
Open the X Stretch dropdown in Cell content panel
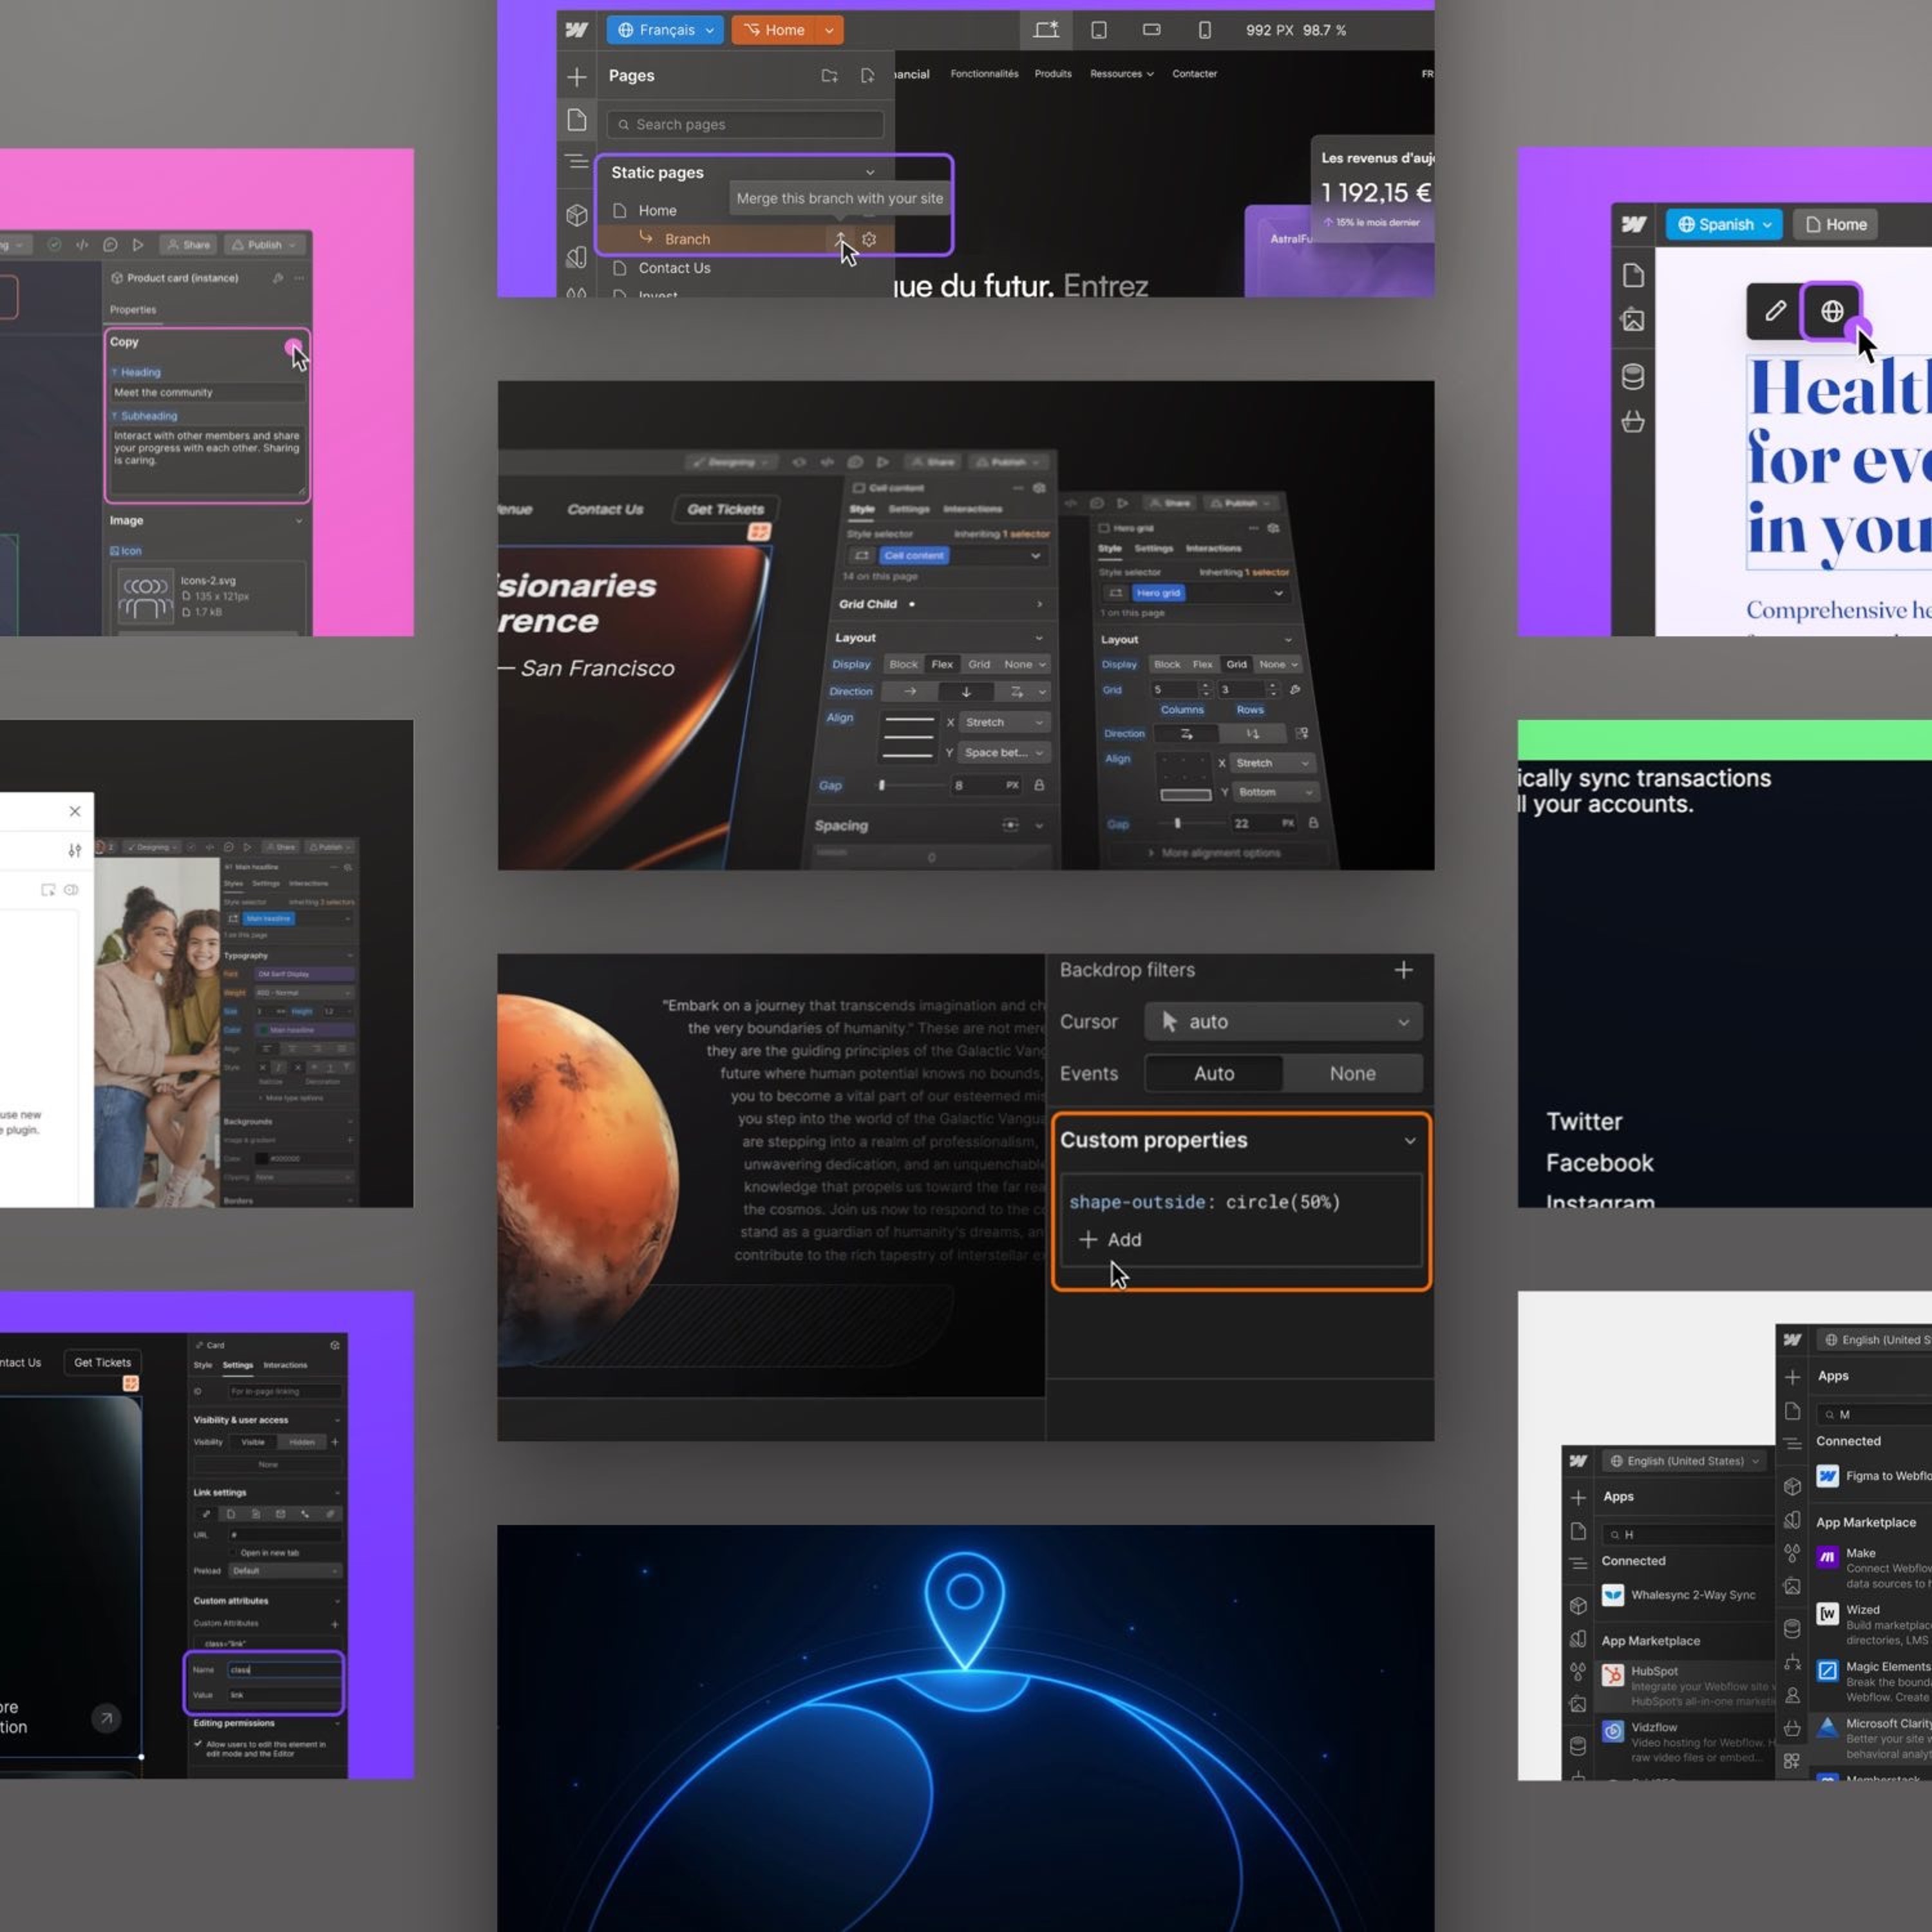tap(1004, 722)
